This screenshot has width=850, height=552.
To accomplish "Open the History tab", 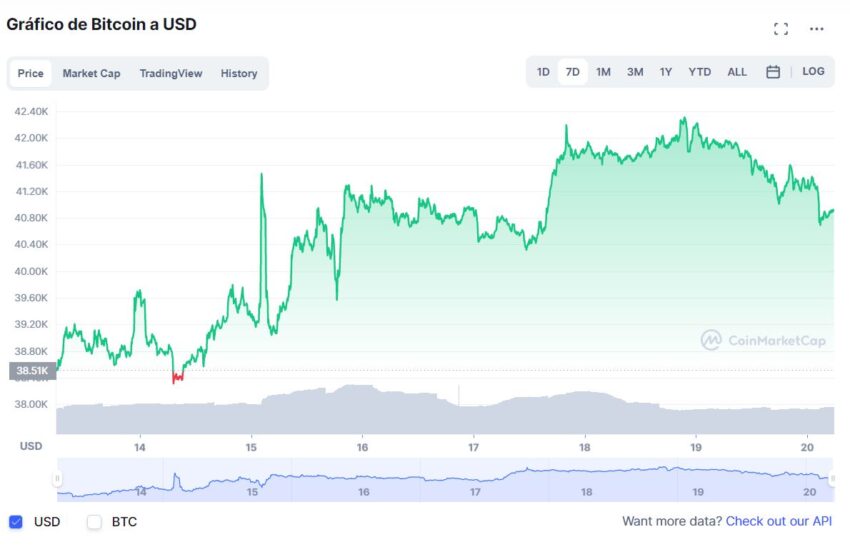I will coord(239,73).
